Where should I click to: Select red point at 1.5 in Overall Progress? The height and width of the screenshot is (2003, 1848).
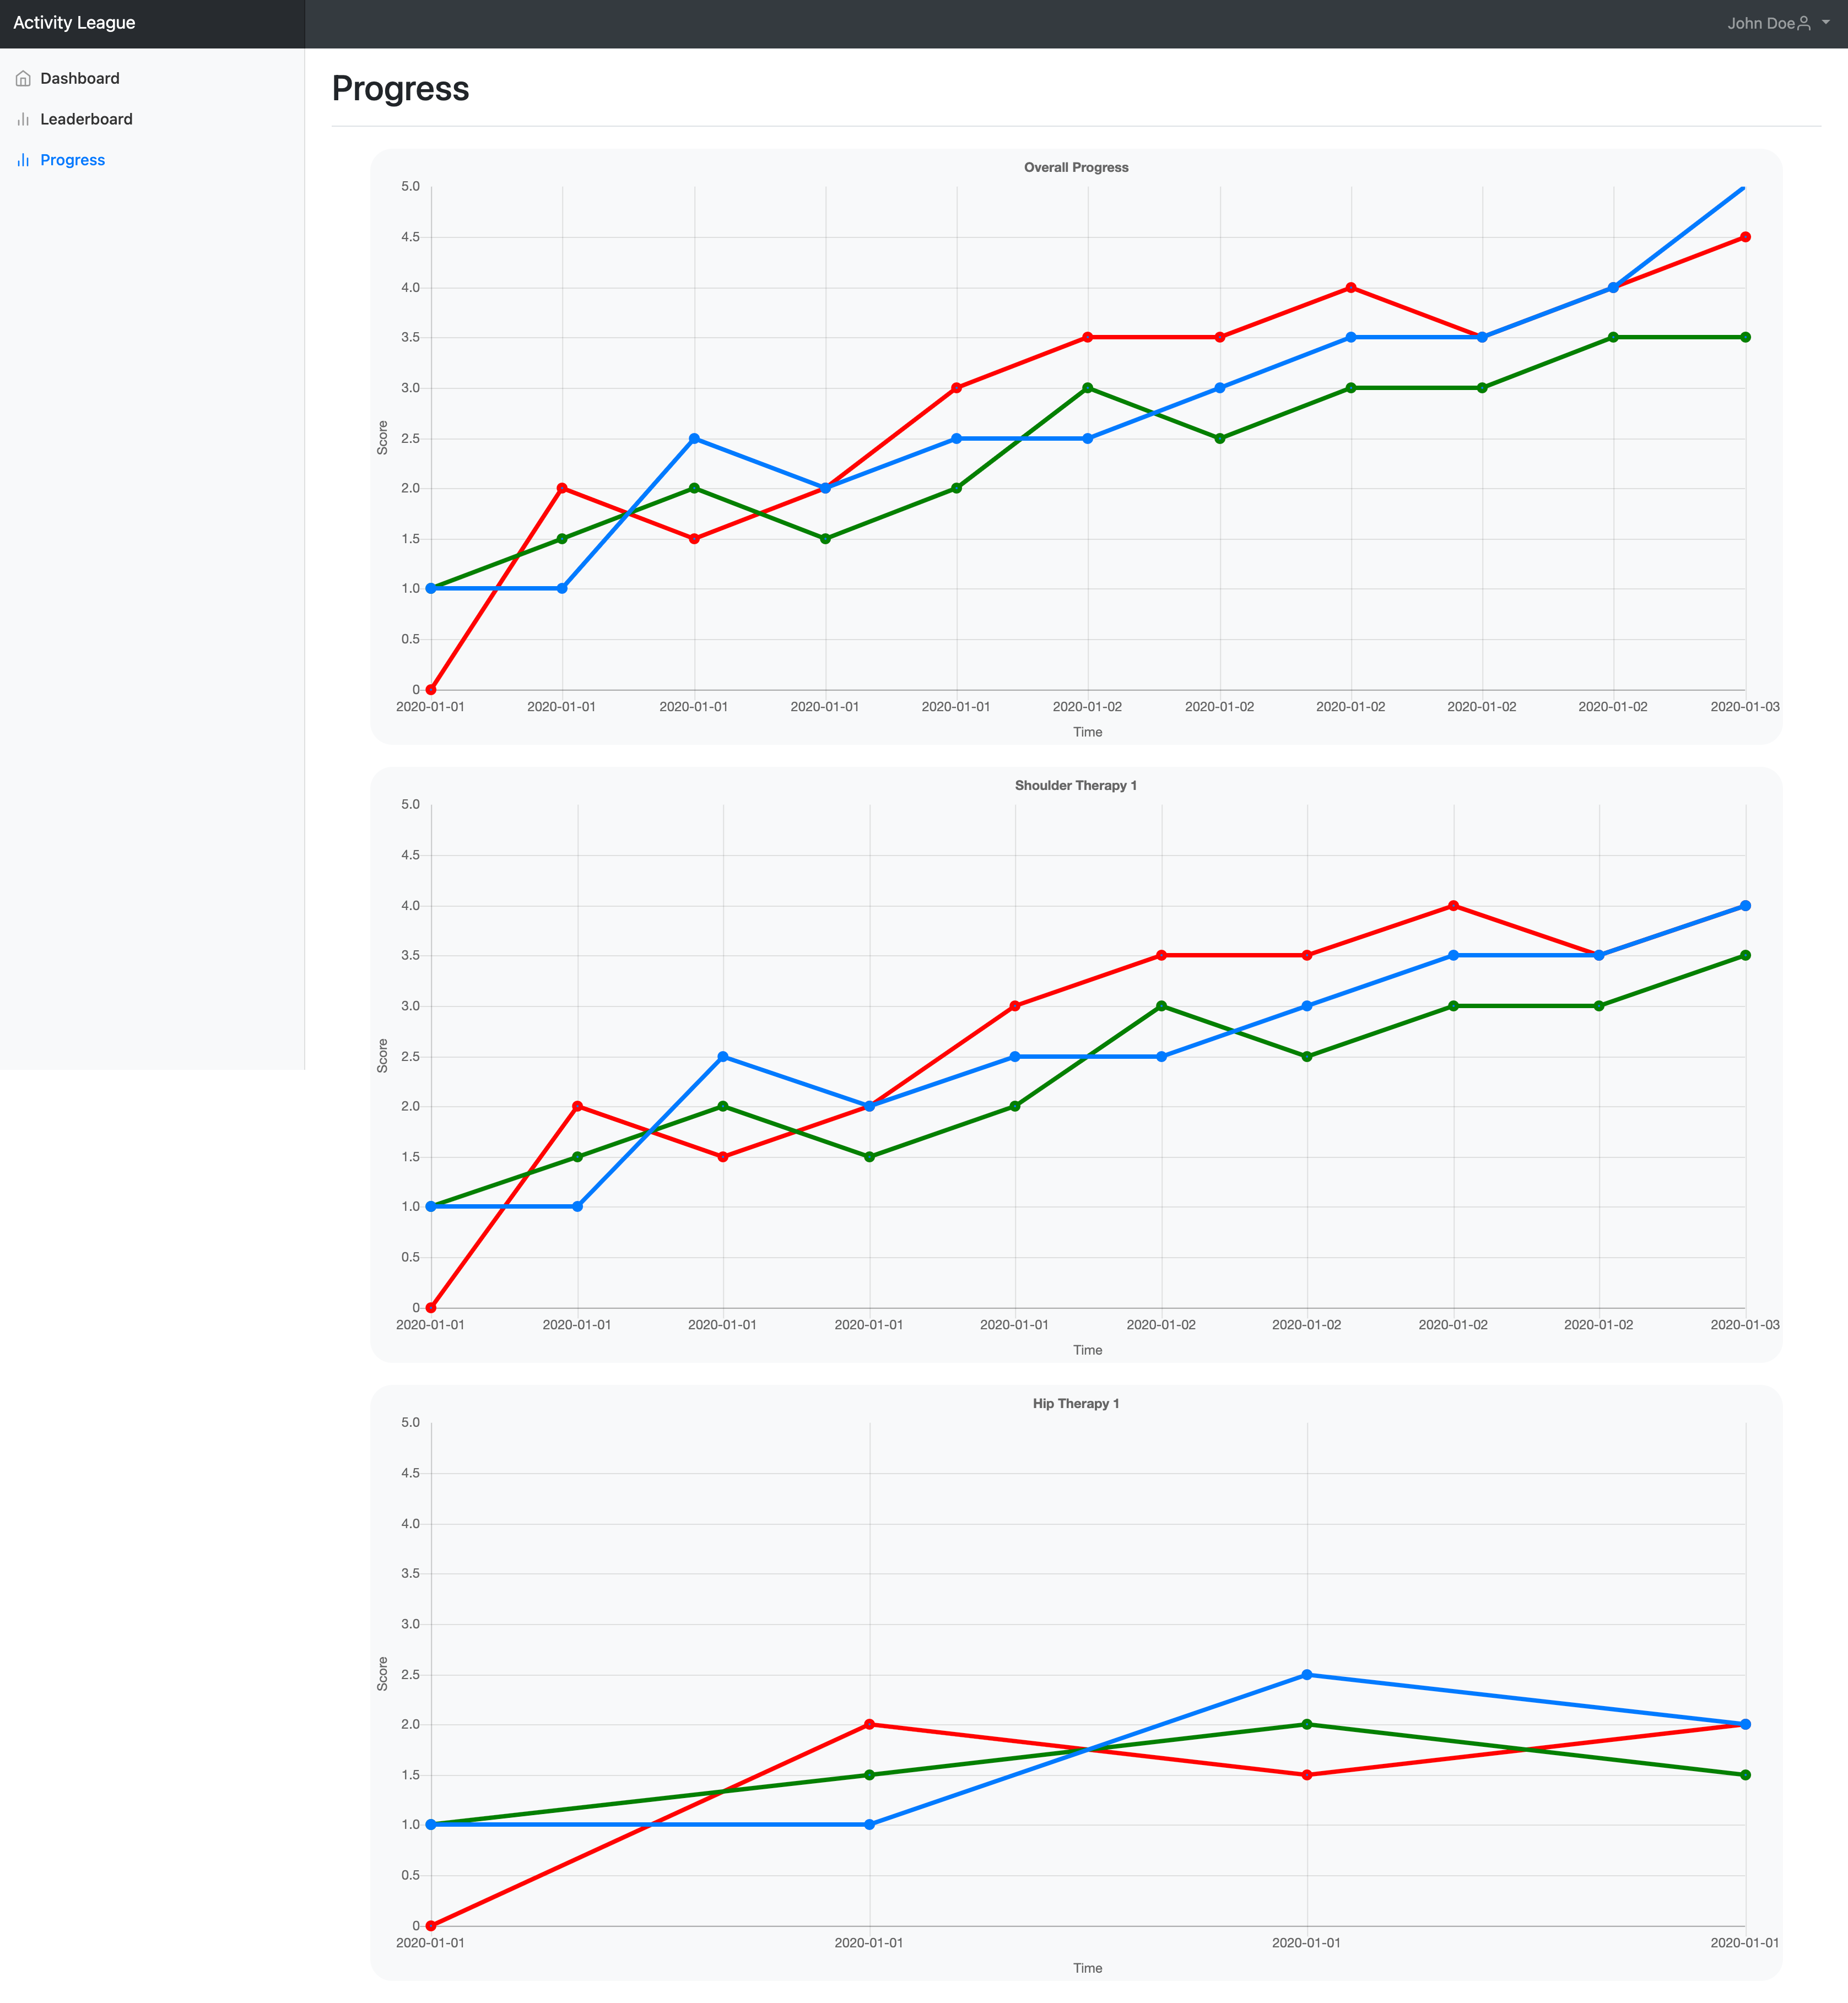(694, 539)
